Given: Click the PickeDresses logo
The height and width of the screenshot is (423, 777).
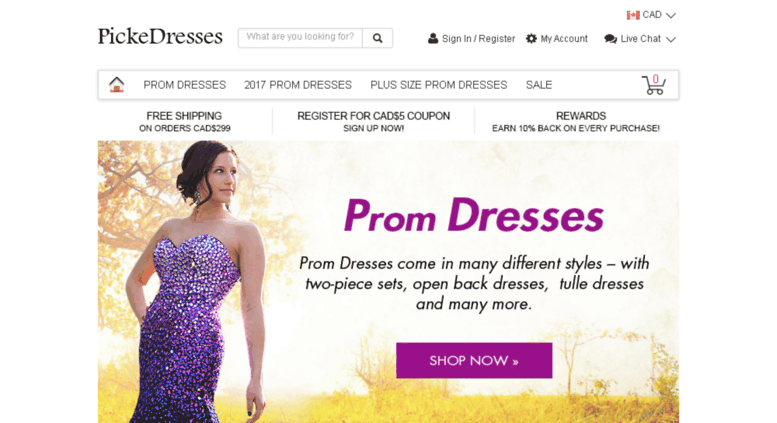Looking at the screenshot, I should coord(160,37).
